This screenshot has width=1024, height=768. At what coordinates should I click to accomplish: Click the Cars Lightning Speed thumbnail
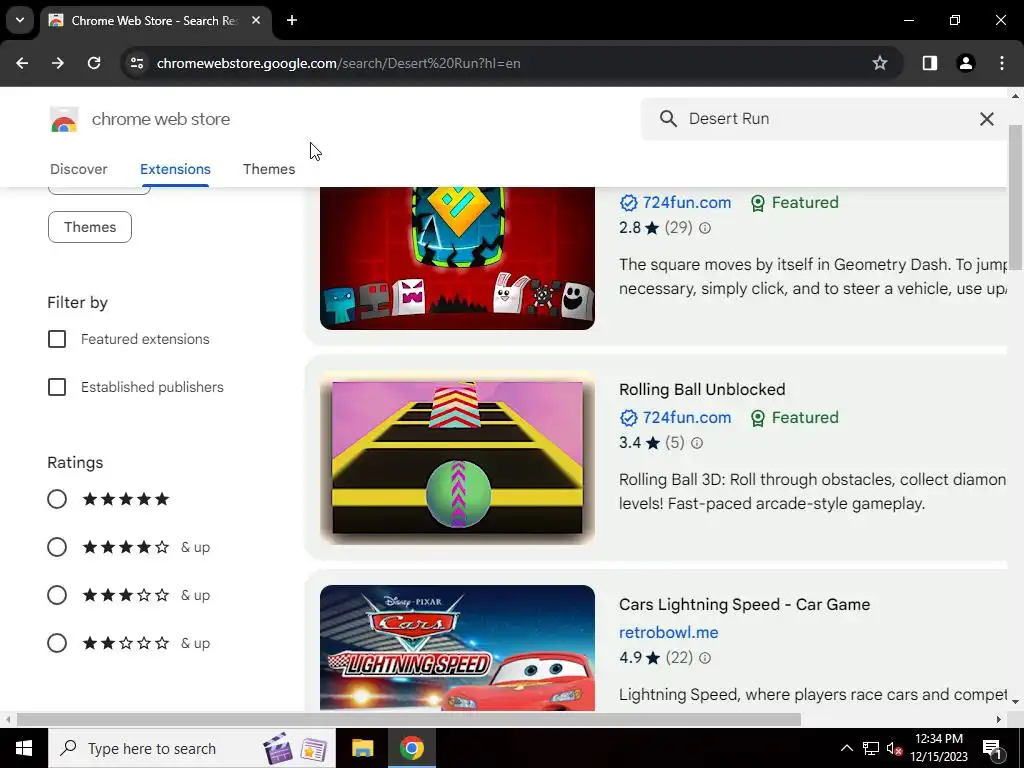[x=457, y=648]
